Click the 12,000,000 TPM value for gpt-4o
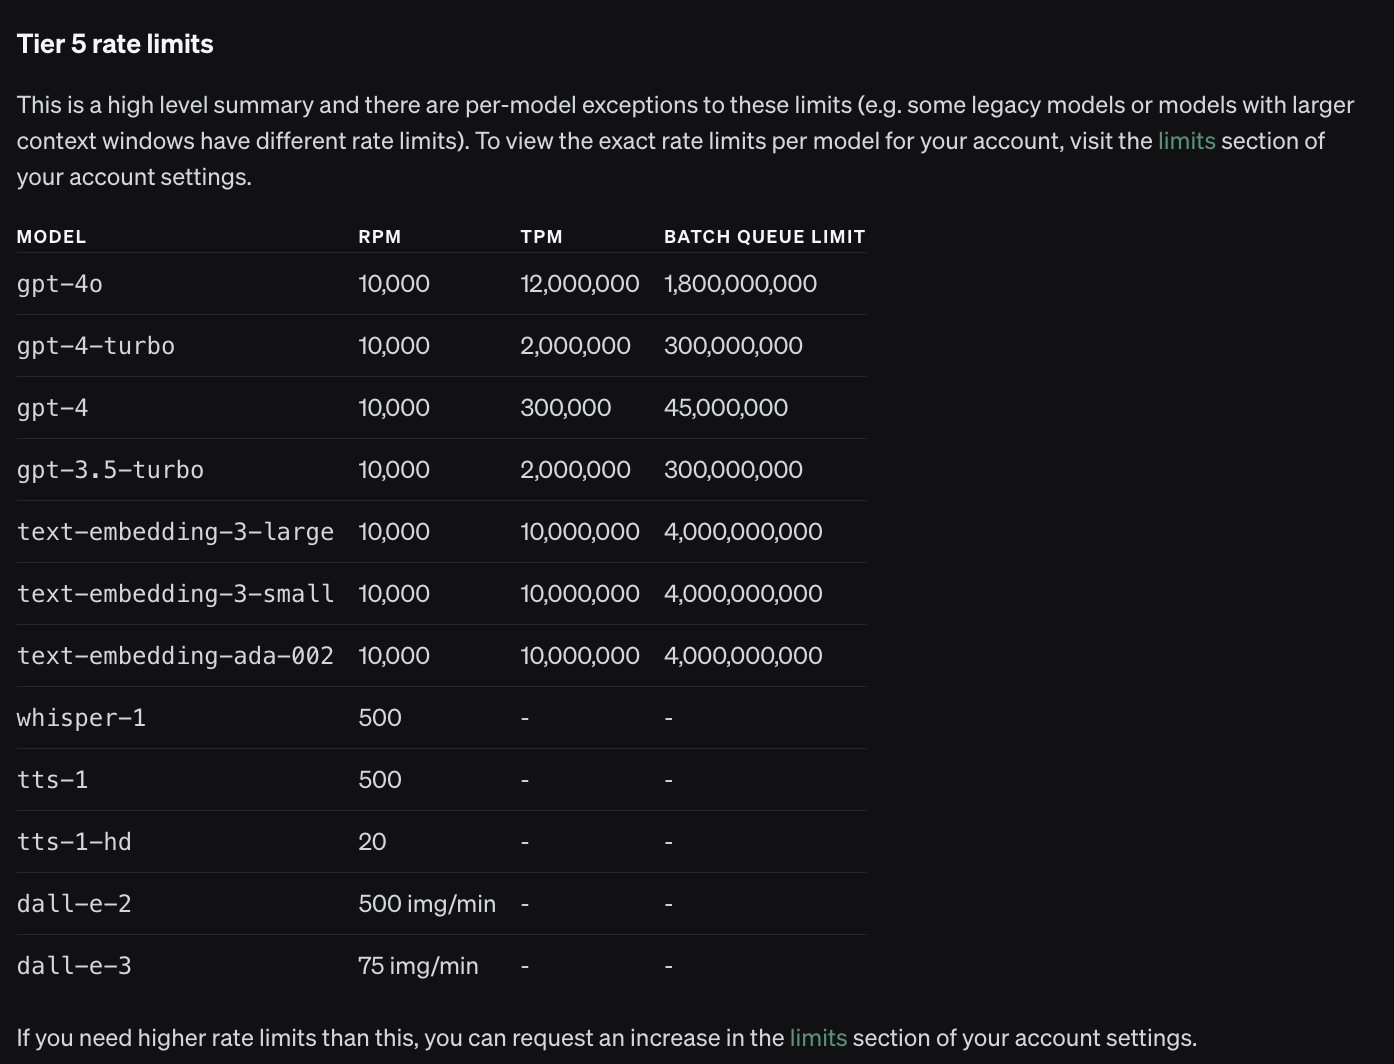Image resolution: width=1394 pixels, height=1064 pixels. (x=580, y=284)
